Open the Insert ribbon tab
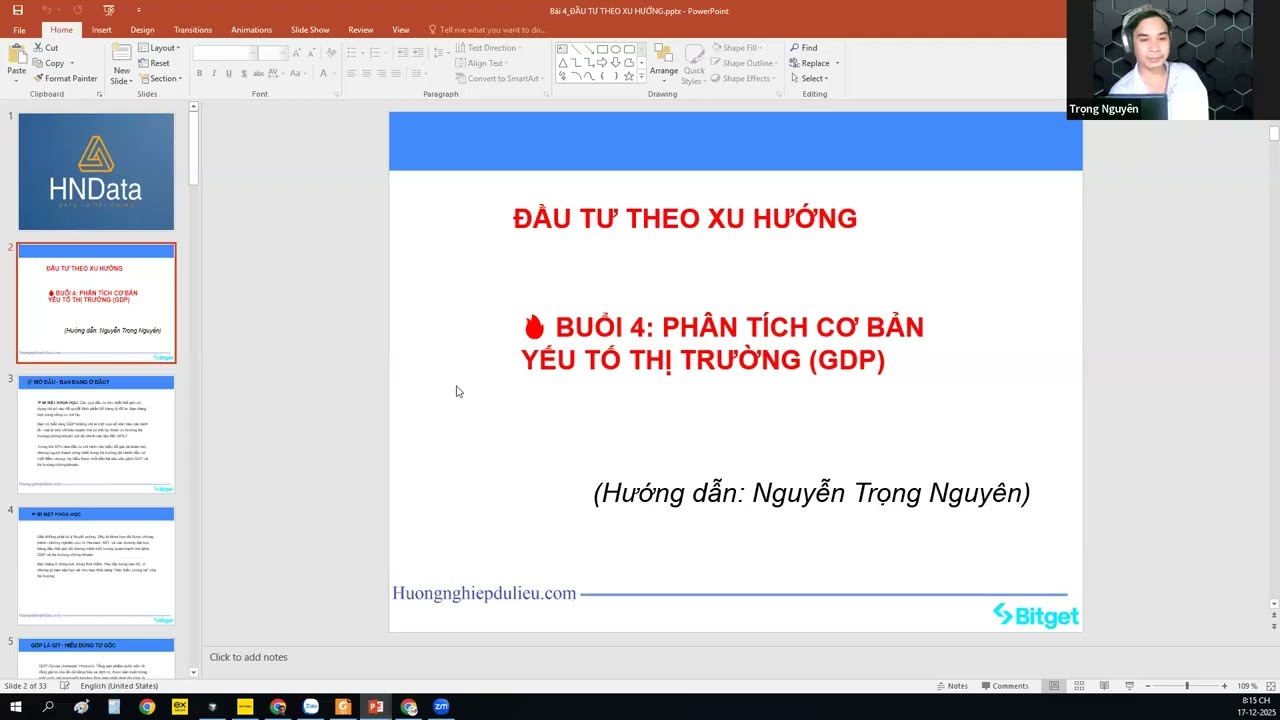 [x=101, y=30]
